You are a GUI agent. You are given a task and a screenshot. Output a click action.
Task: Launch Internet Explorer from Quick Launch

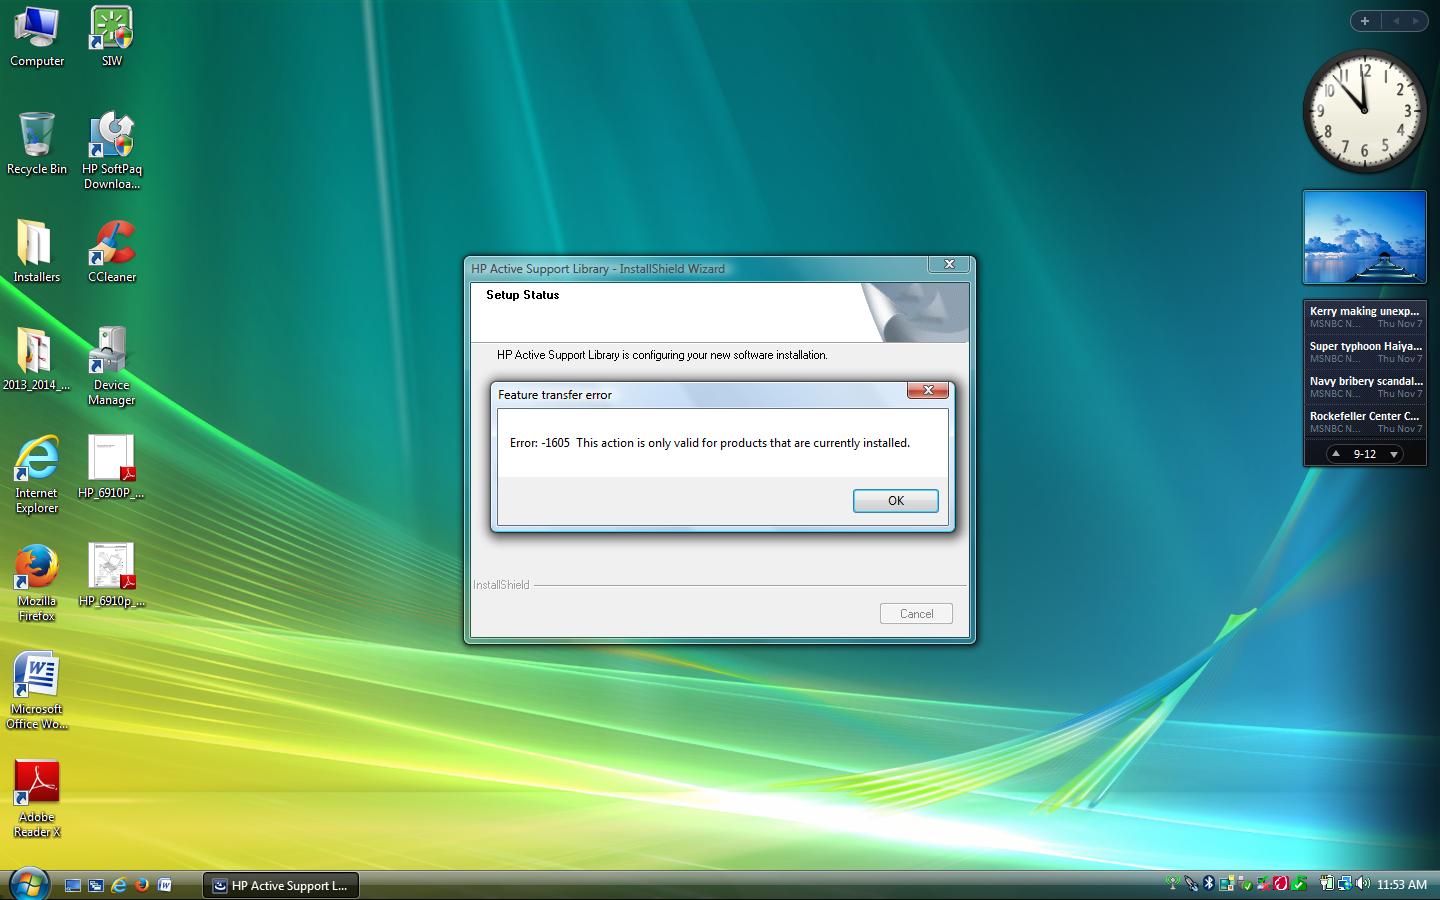119,885
